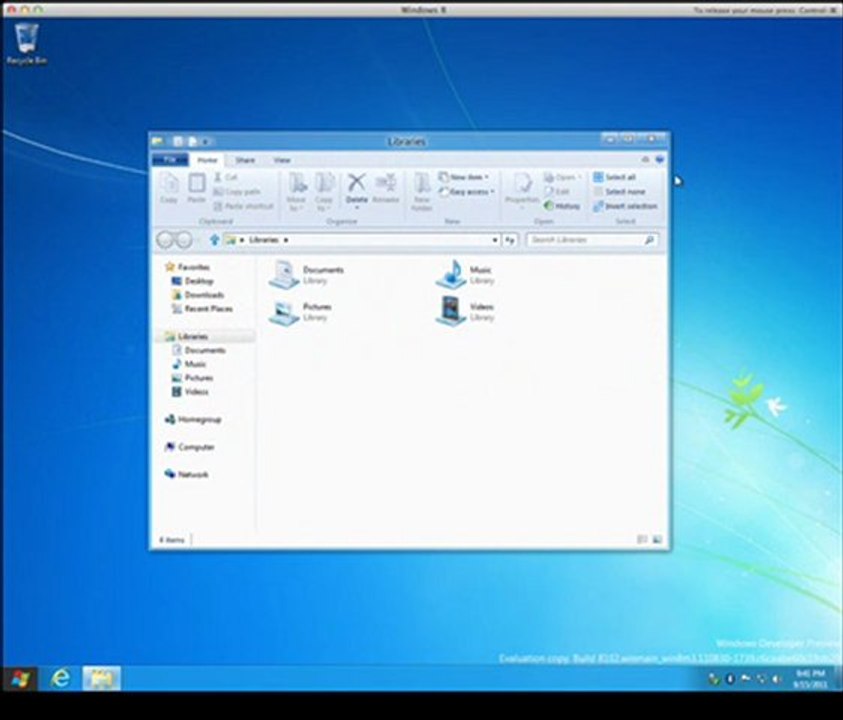Image resolution: width=843 pixels, height=720 pixels.
Task: Click the Back navigation button
Action: pos(166,240)
